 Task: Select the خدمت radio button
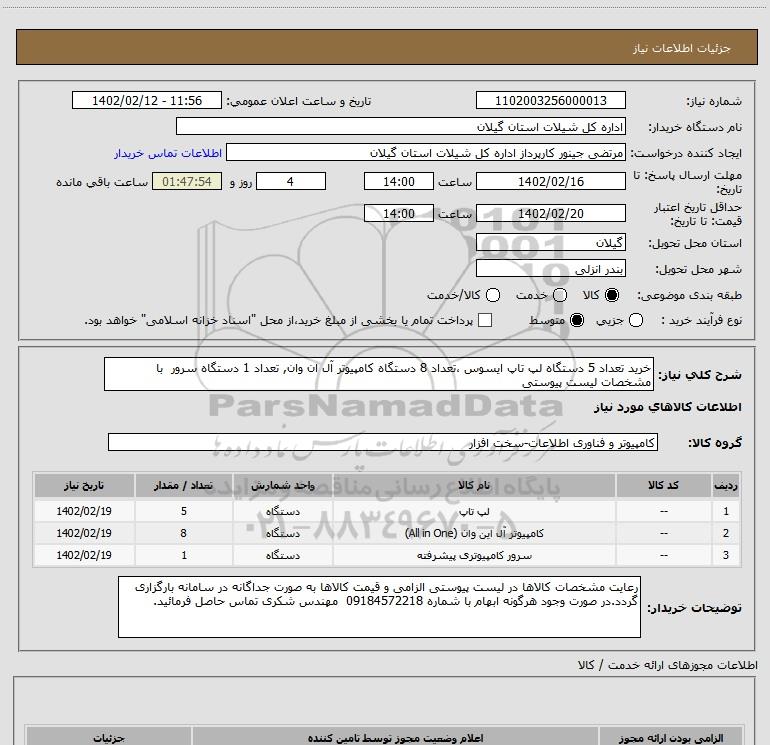coord(560,295)
